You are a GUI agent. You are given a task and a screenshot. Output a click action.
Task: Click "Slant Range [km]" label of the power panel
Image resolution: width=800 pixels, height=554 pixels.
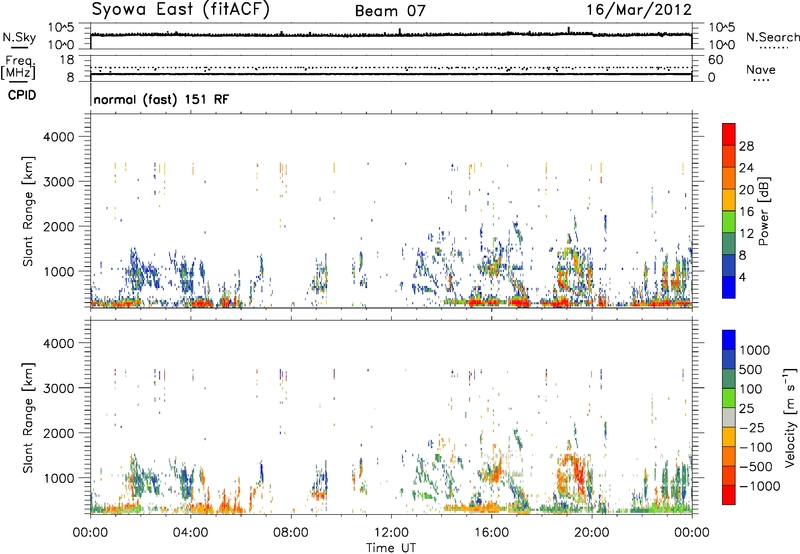click(28, 211)
